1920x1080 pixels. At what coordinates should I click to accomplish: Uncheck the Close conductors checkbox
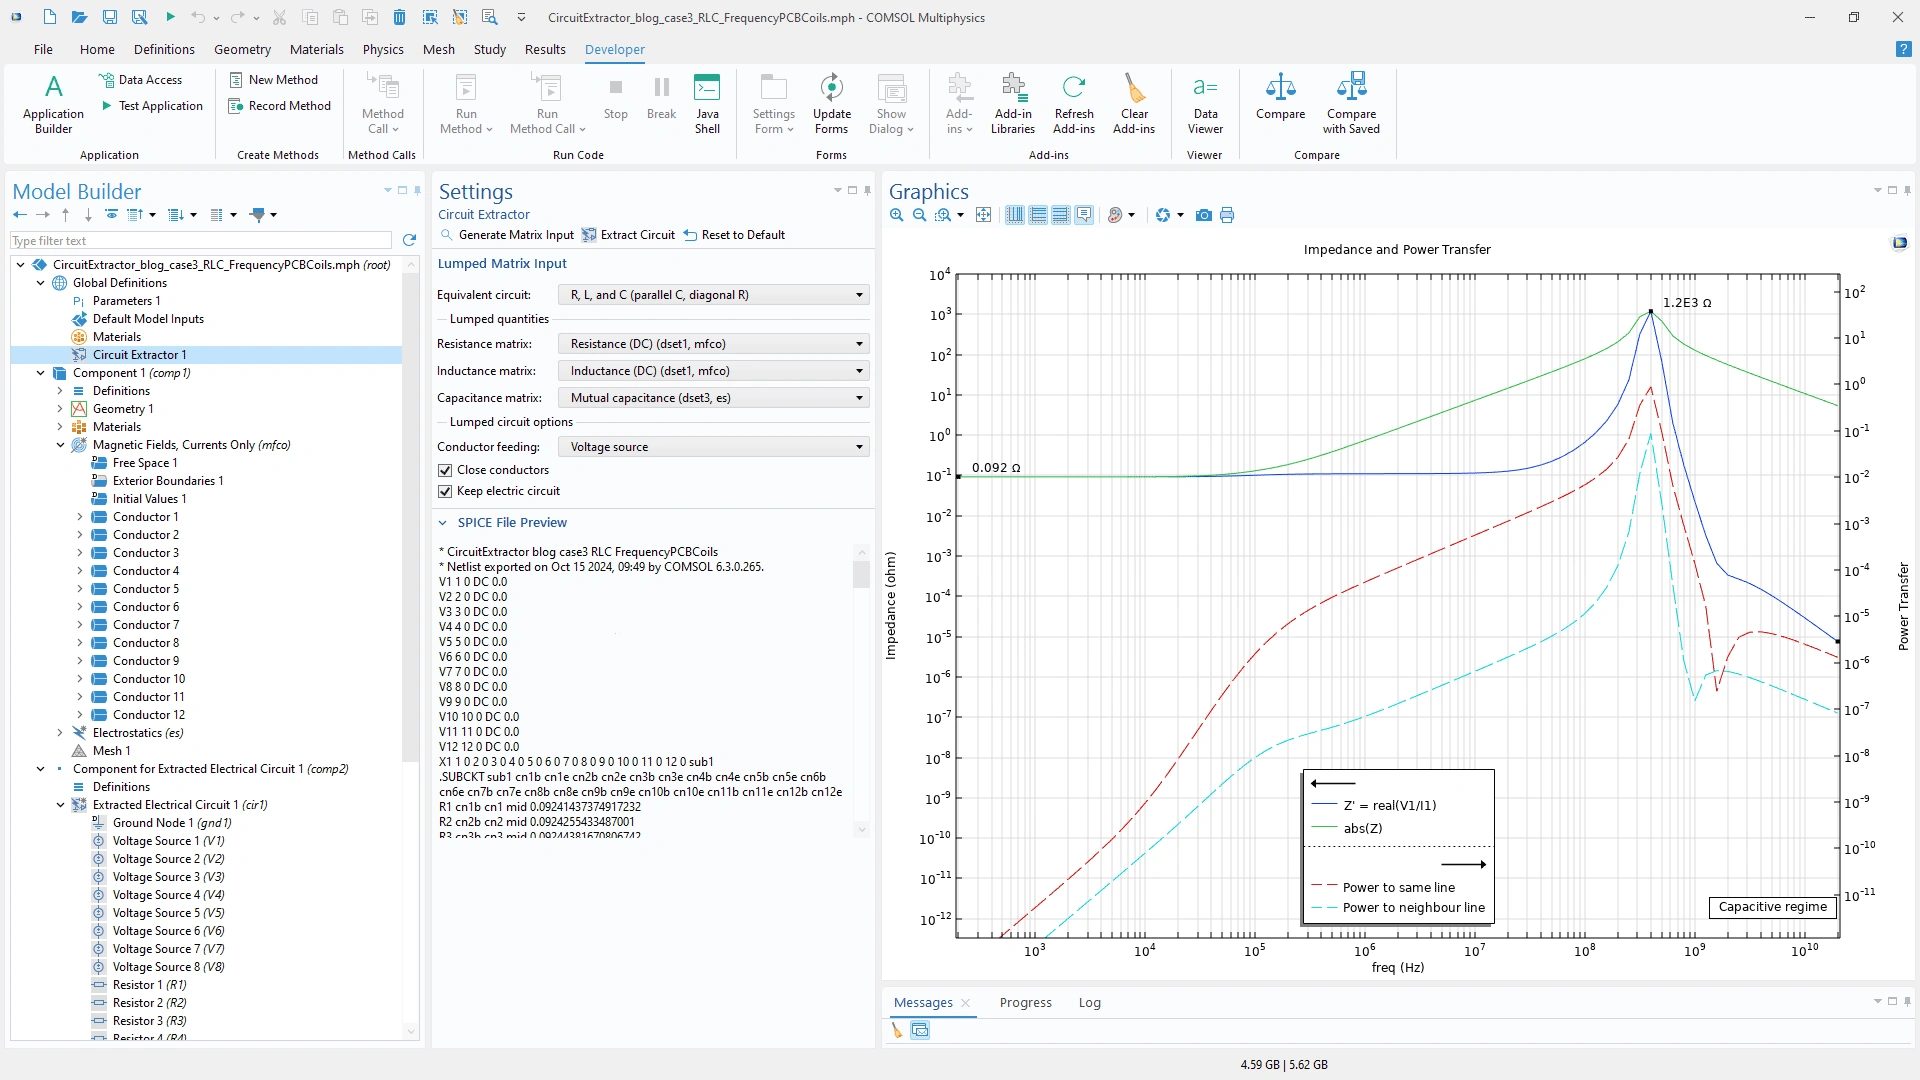pyautogui.click(x=445, y=470)
